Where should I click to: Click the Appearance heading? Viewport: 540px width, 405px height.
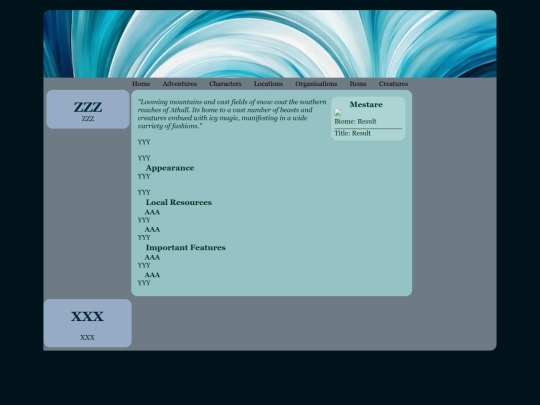170,168
